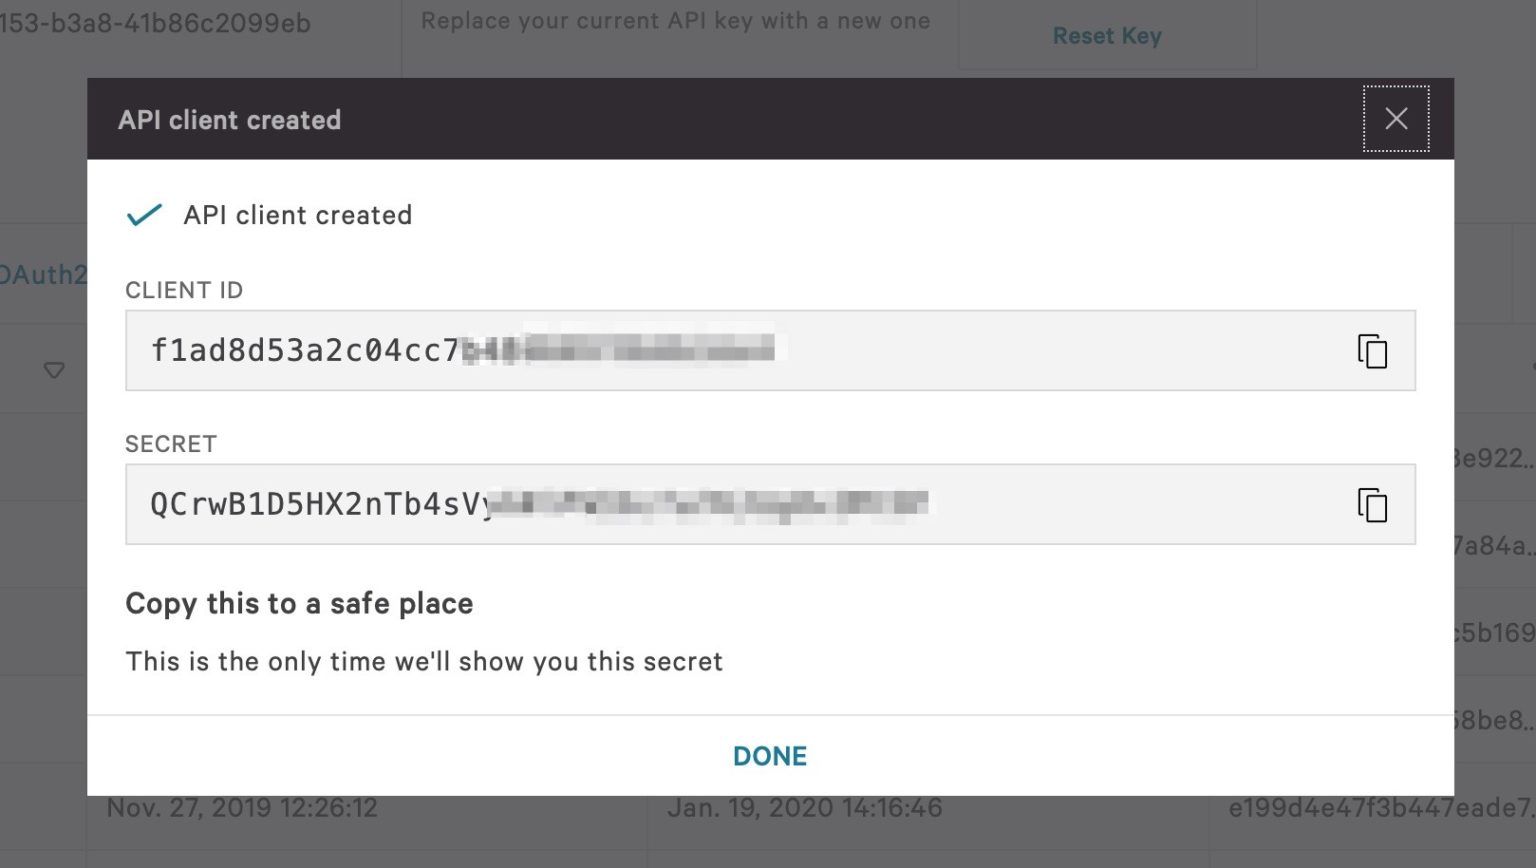Select the key ending in '41b86c2099eb'
Image resolution: width=1536 pixels, height=868 pixels.
point(156,22)
